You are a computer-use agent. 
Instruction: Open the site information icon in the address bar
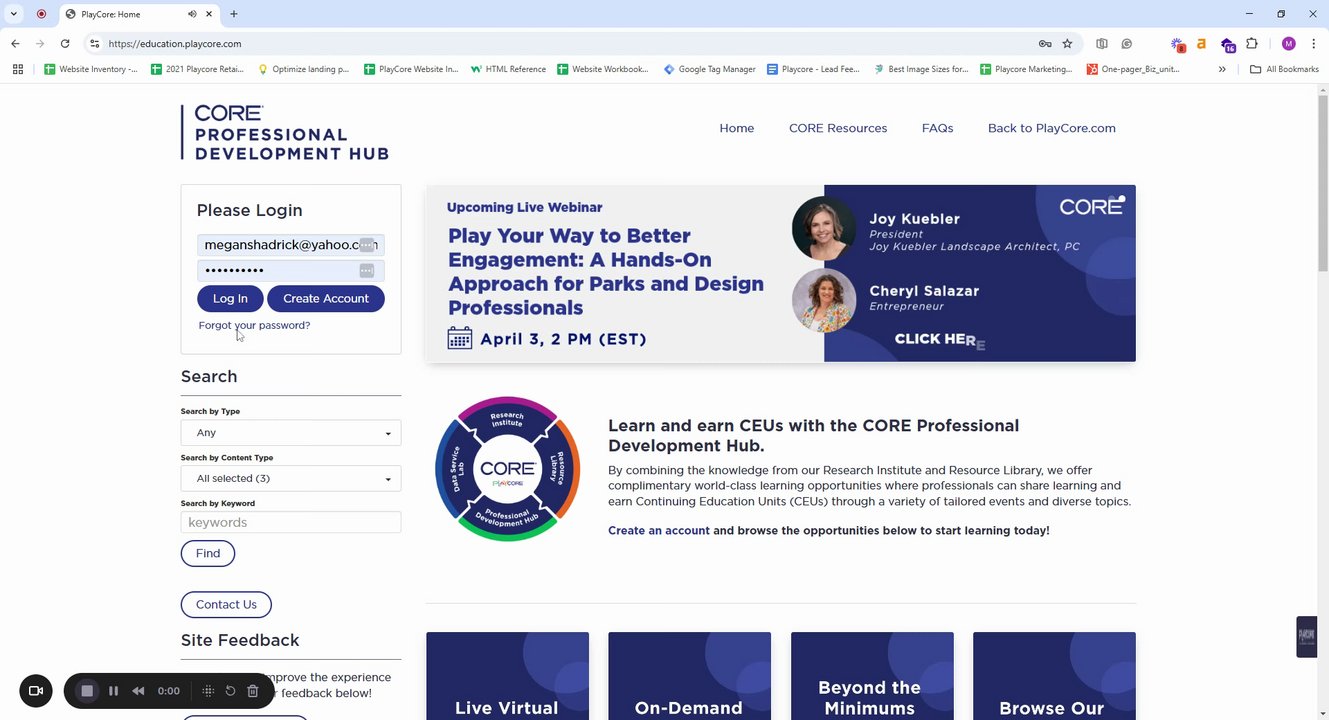[x=94, y=44]
